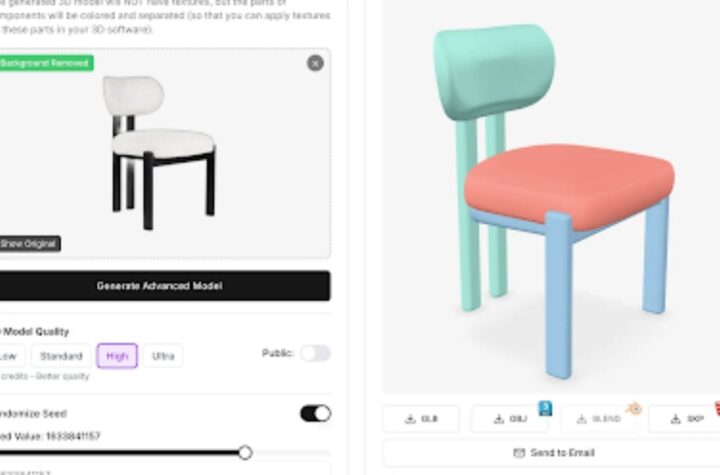Download the model as BLEND
This screenshot has height=475, width=720.
pyautogui.click(x=599, y=418)
